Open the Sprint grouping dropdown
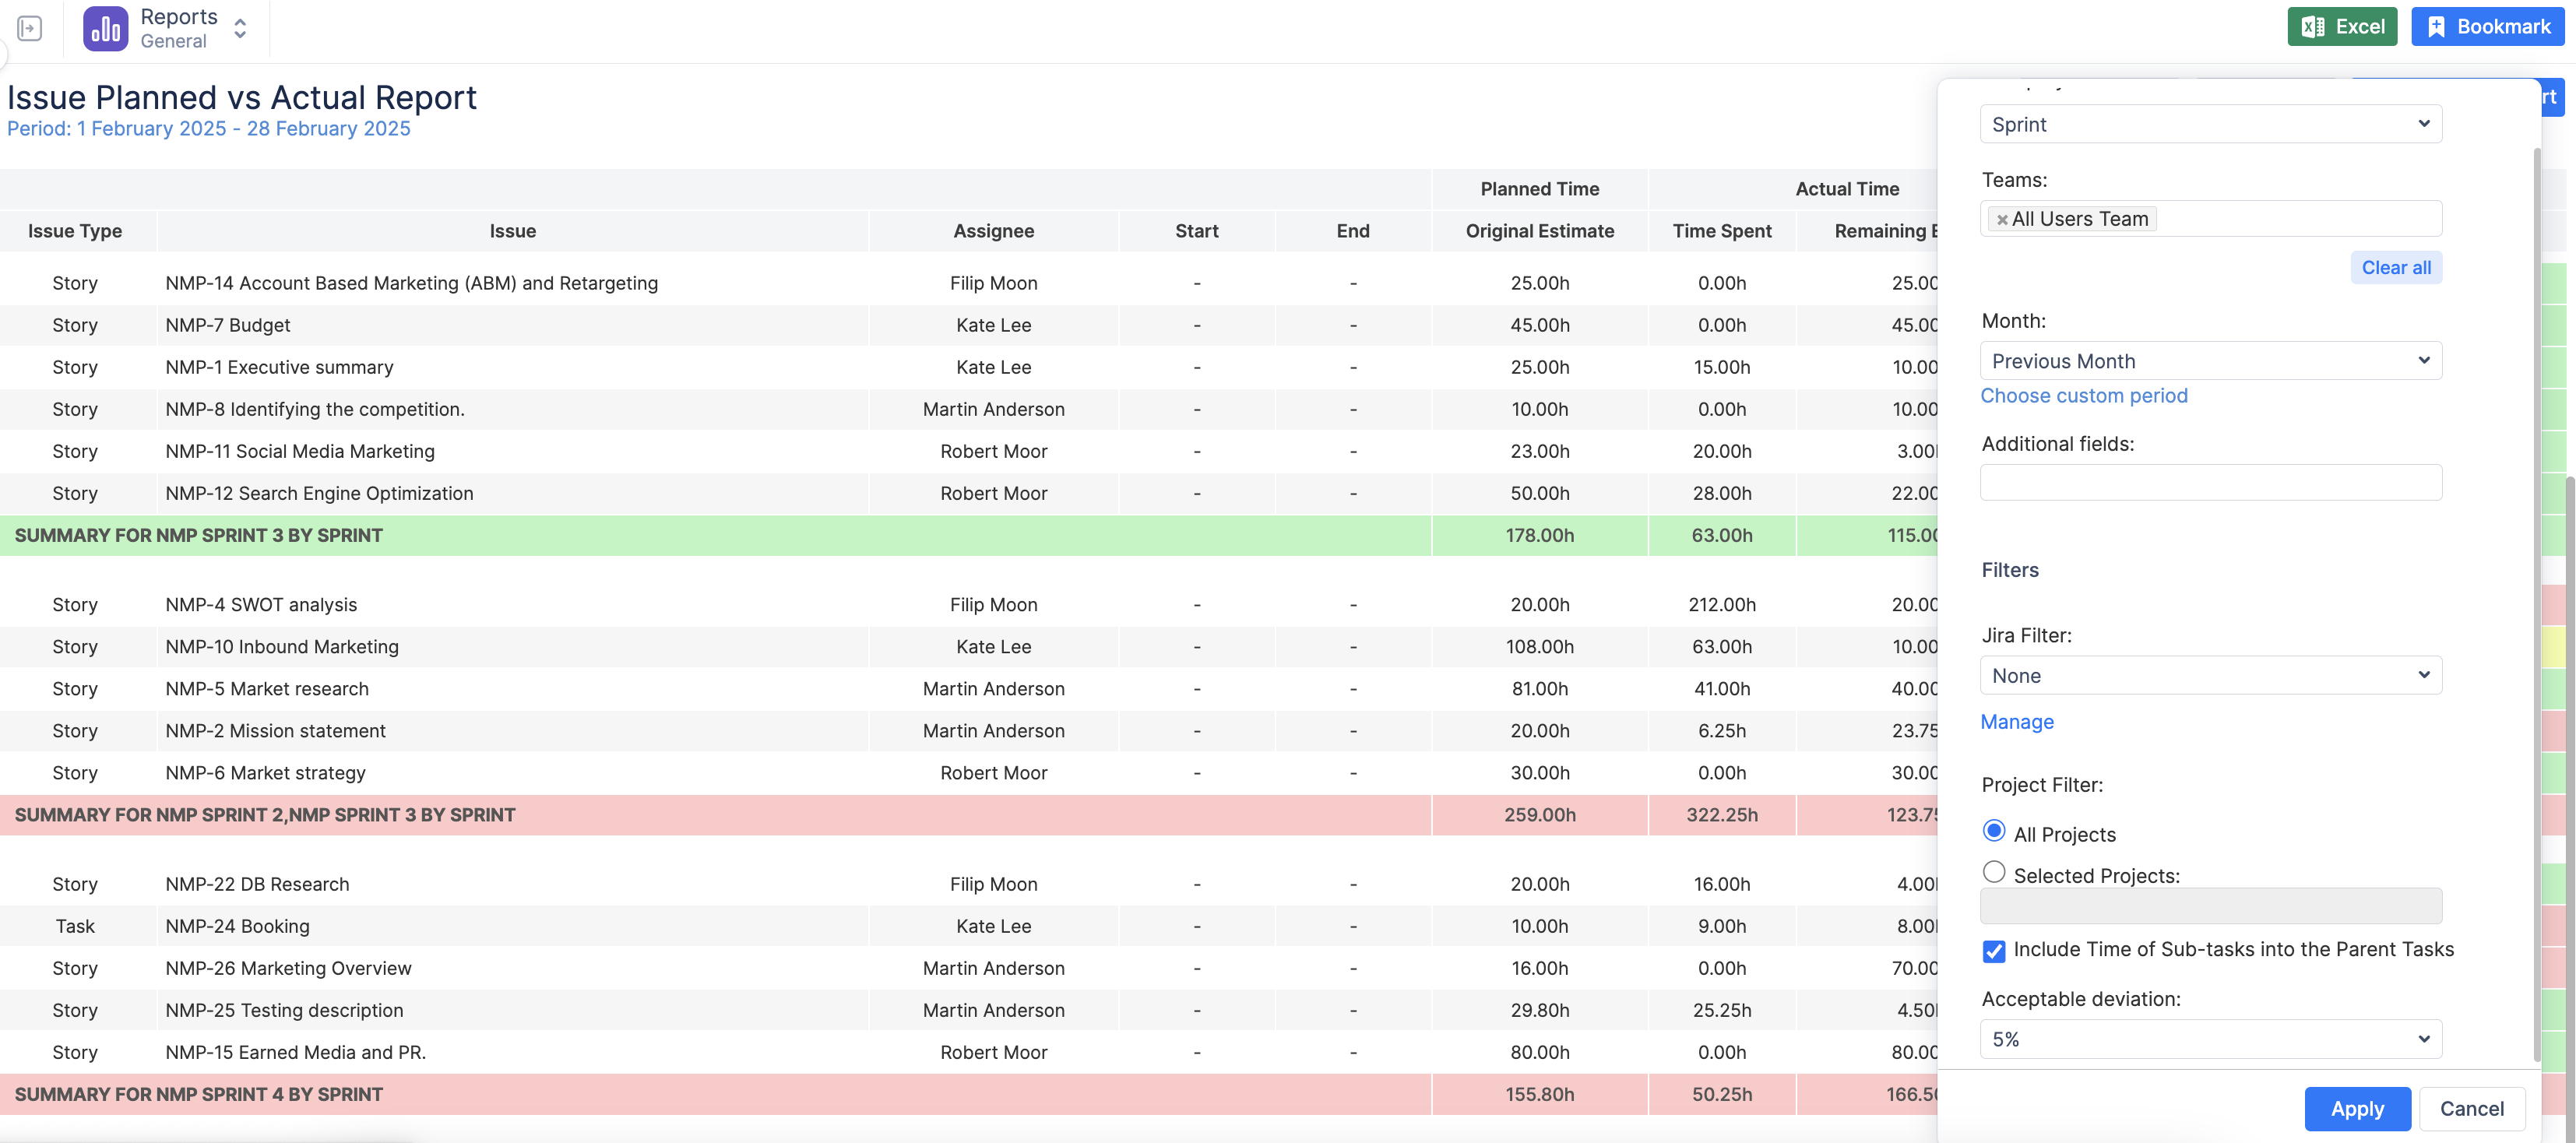2576x1143 pixels. coord(2209,124)
